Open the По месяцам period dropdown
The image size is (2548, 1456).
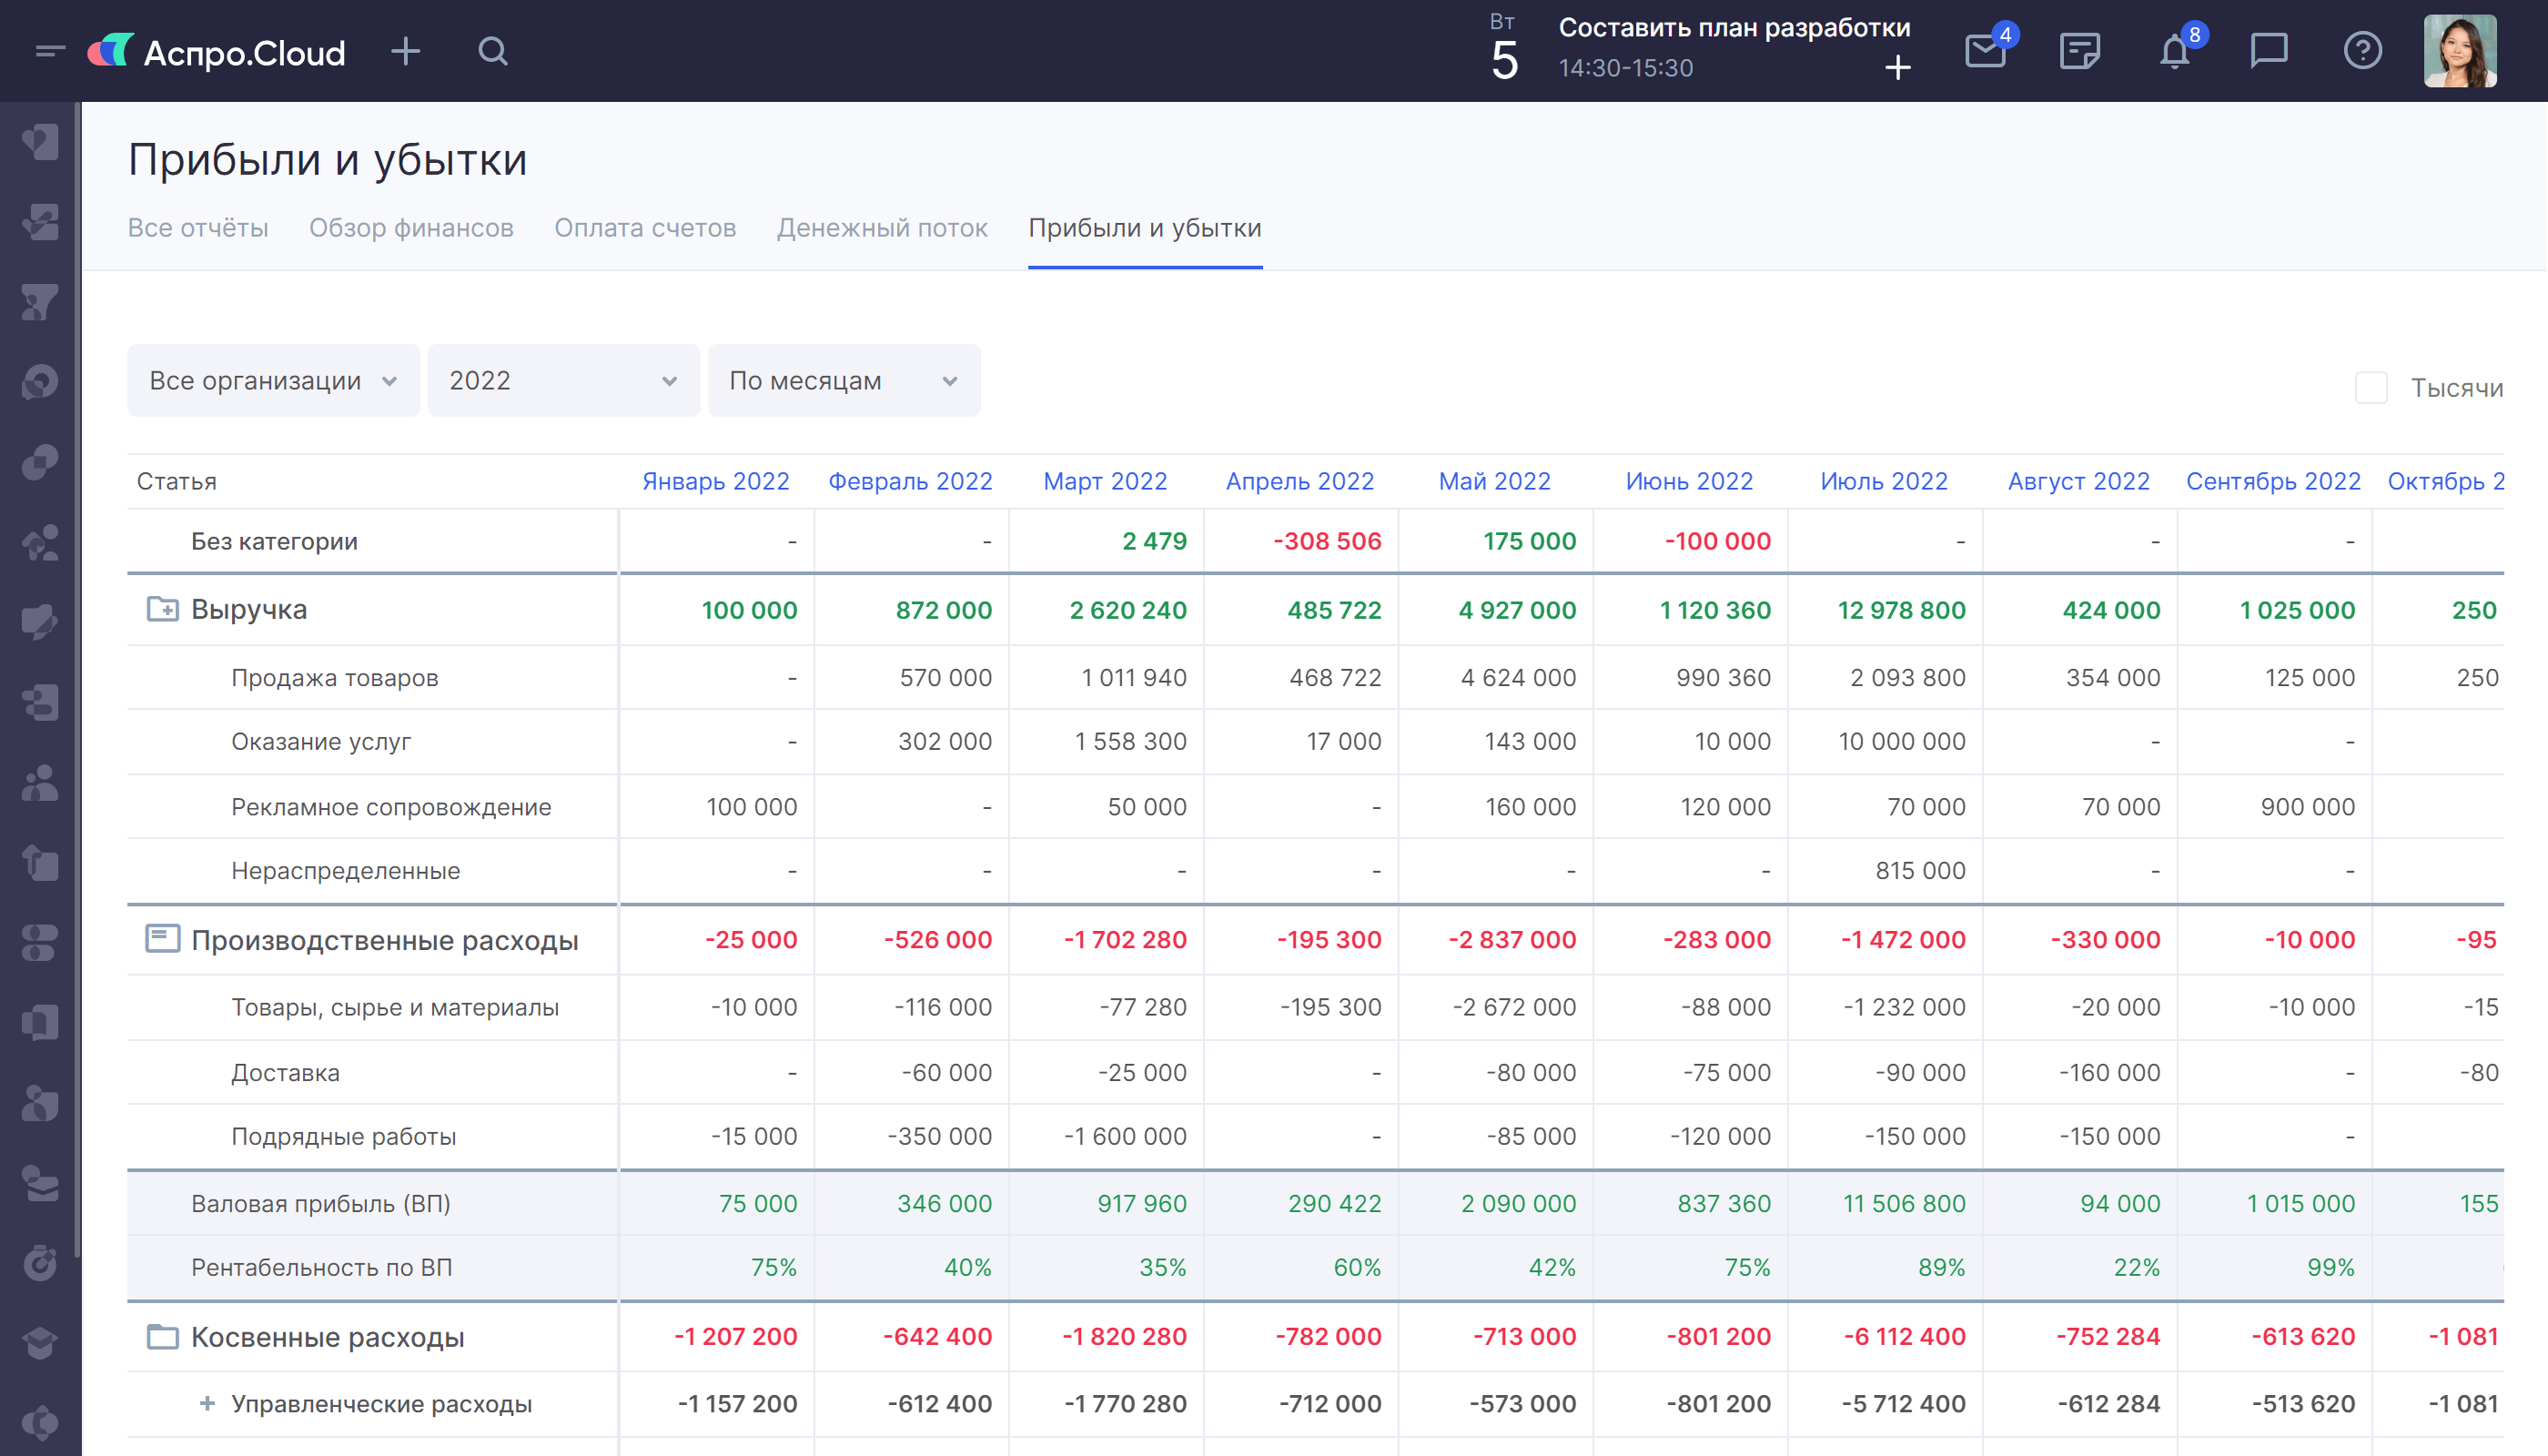point(843,381)
